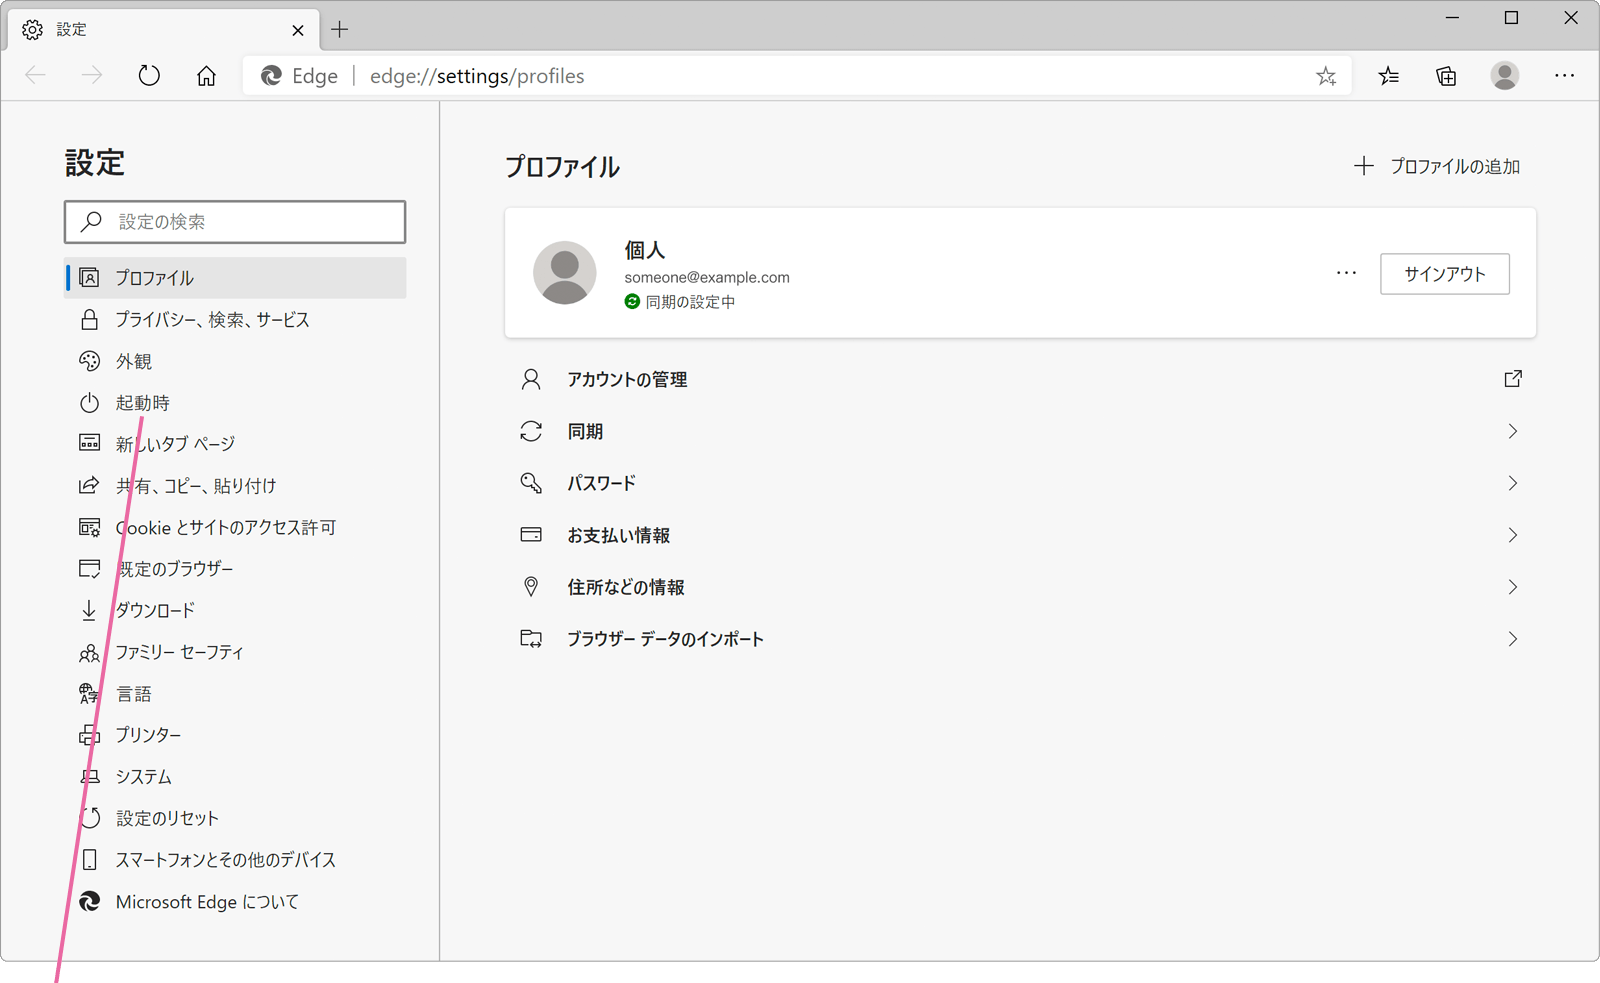Viewport: 1600px width, 983px height.
Task: Open the Favorites list icon
Action: click(1388, 76)
